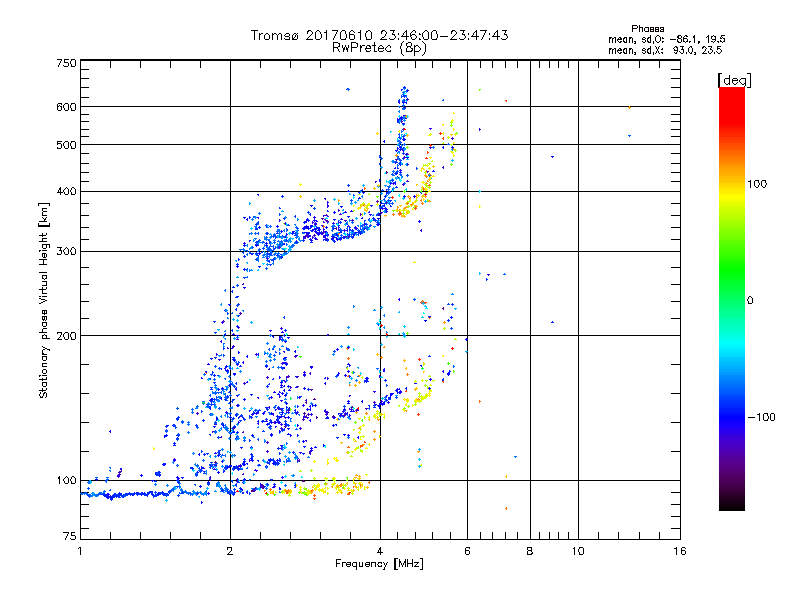Click the x-axis '4' tick label
The width and height of the screenshot is (800, 600).
click(380, 551)
